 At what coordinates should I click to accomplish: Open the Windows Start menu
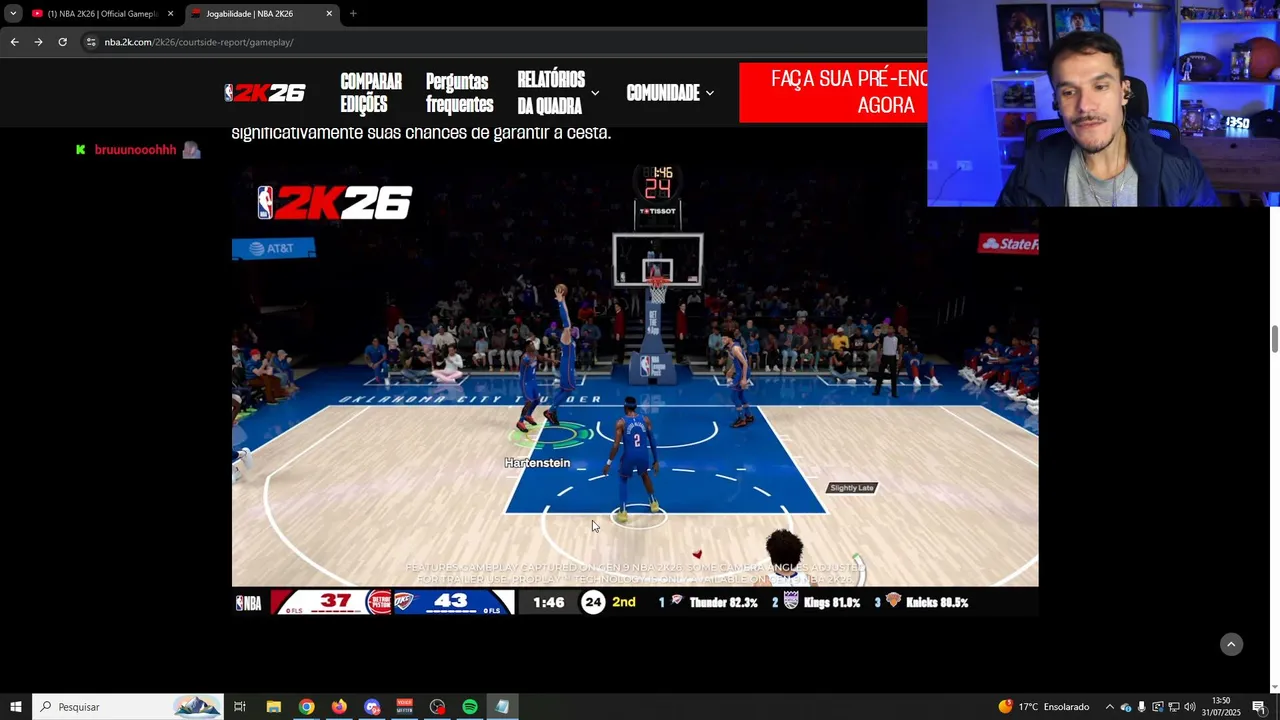point(15,707)
